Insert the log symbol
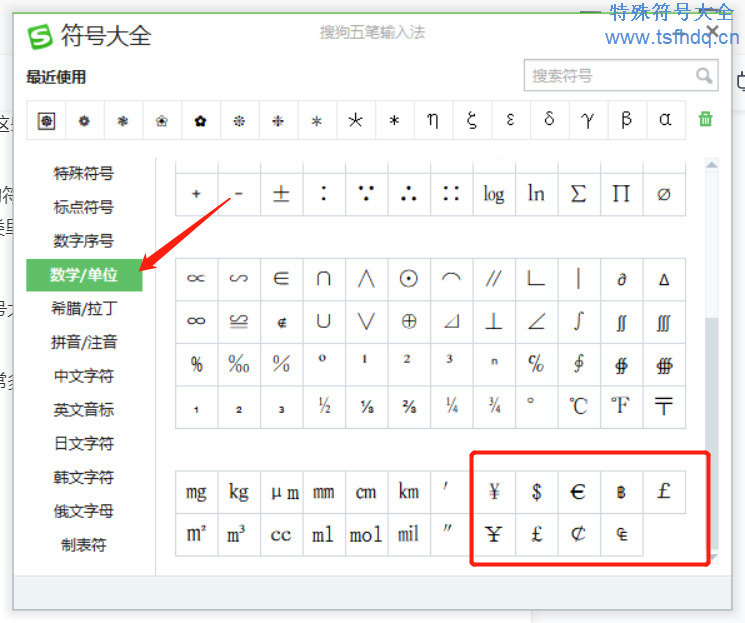The height and width of the screenshot is (623, 745). 494,194
